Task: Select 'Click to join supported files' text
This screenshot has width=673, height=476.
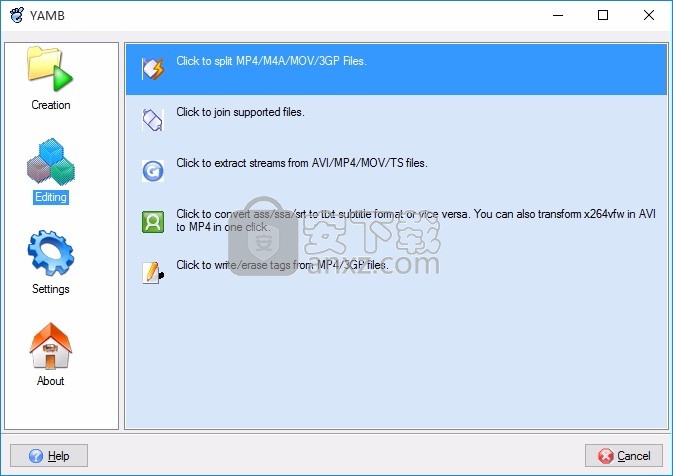Action: (240, 112)
